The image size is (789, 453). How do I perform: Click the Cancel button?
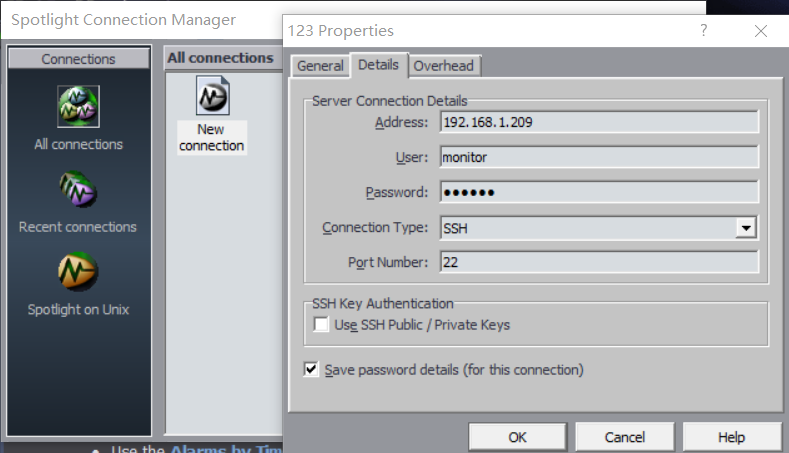tap(625, 437)
